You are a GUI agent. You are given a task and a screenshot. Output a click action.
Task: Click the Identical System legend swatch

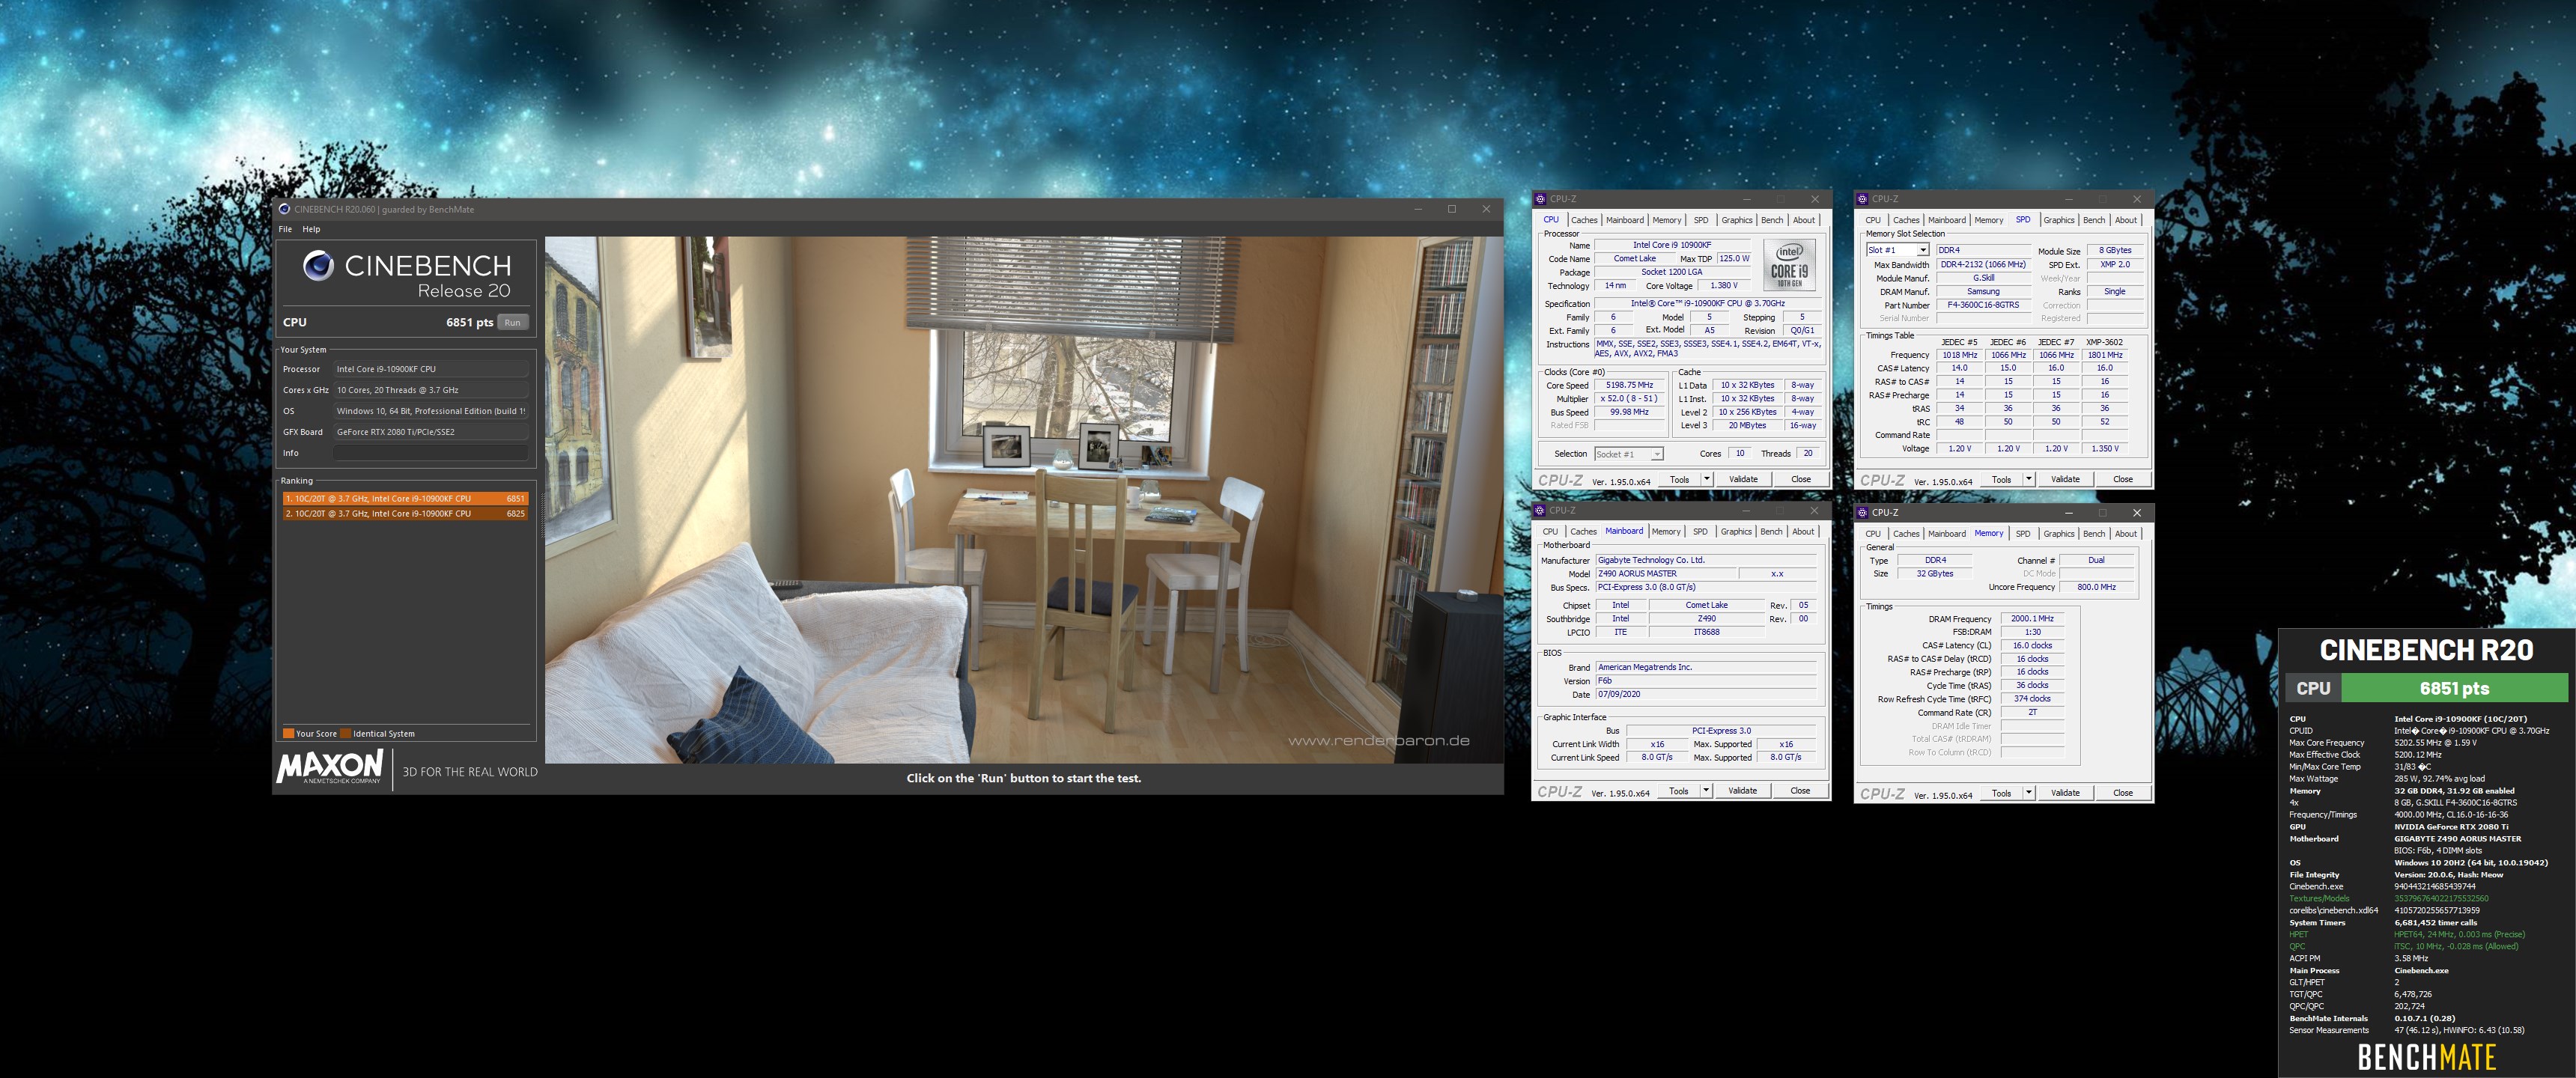point(346,734)
